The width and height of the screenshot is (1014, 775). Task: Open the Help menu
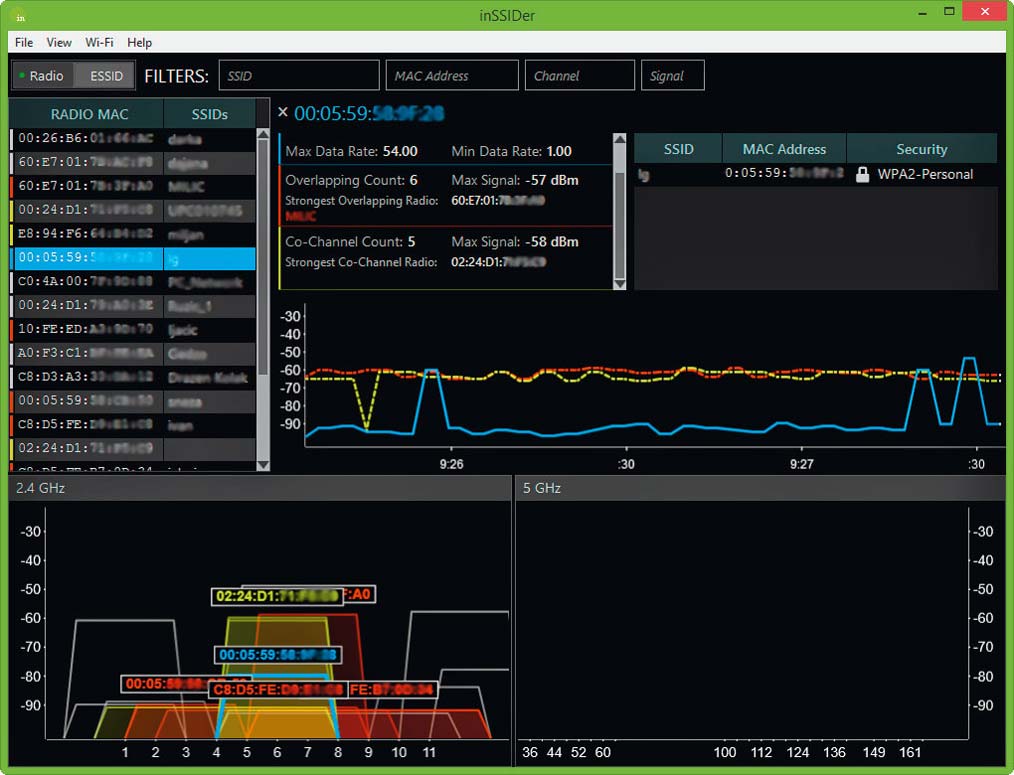pos(139,43)
